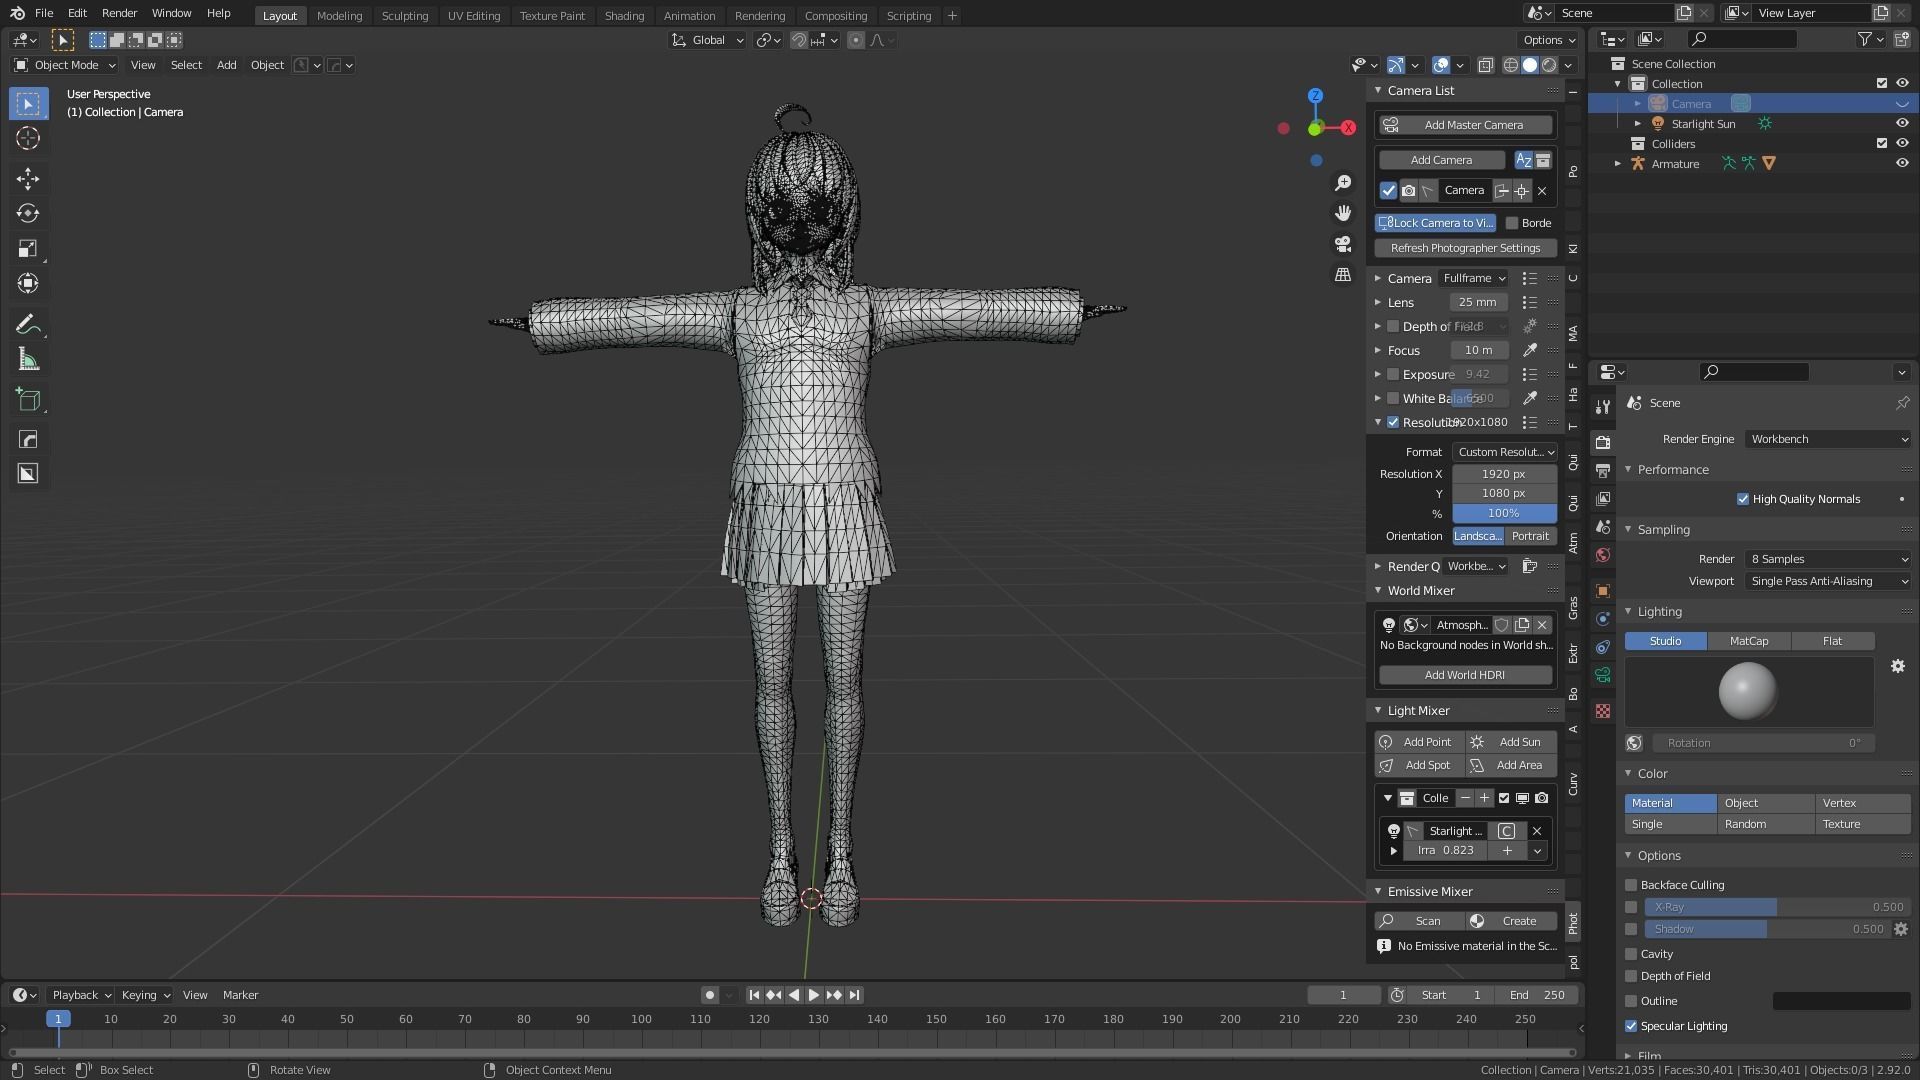This screenshot has height=1080, width=1920.
Task: Switch to the Shading workspace tab
Action: [624, 15]
